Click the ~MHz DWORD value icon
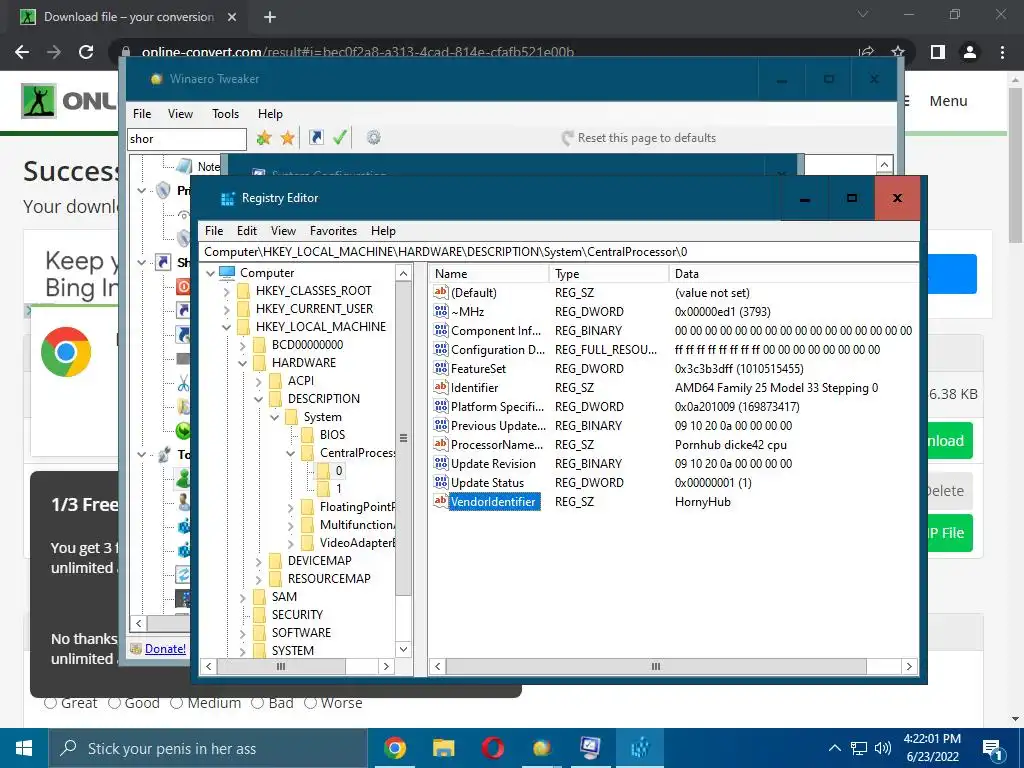The image size is (1024, 768). click(x=441, y=312)
